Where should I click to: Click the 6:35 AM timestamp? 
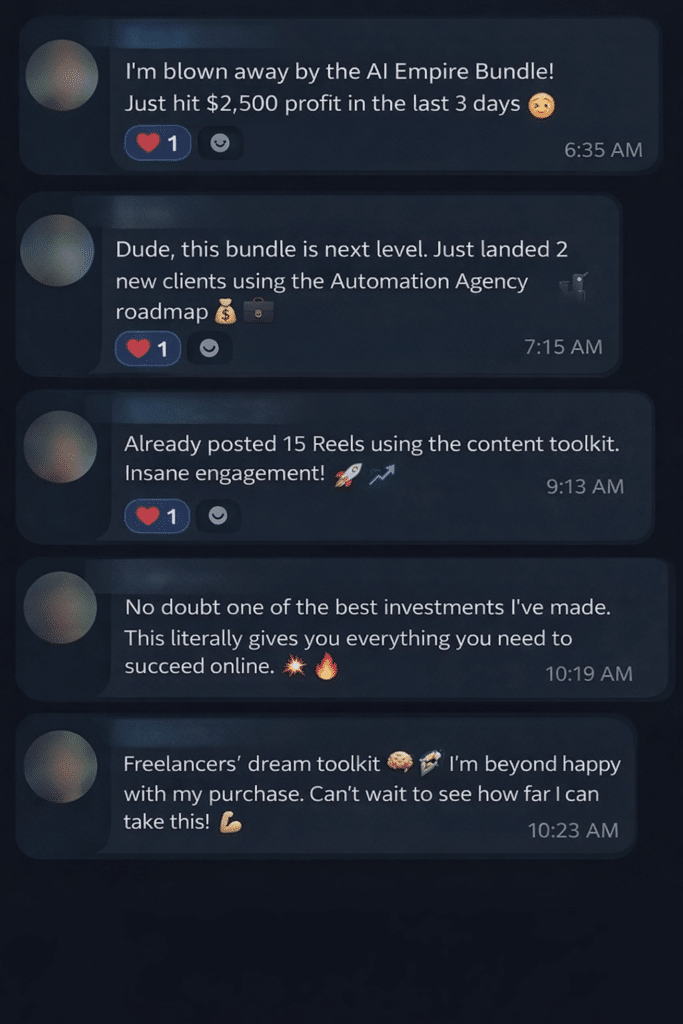(602, 149)
